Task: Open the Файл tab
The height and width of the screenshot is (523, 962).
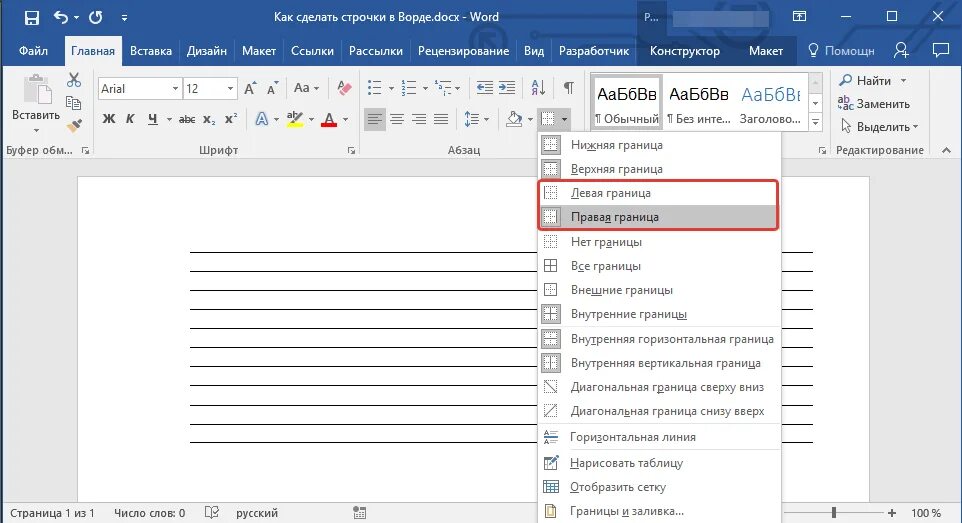Action: 33,51
